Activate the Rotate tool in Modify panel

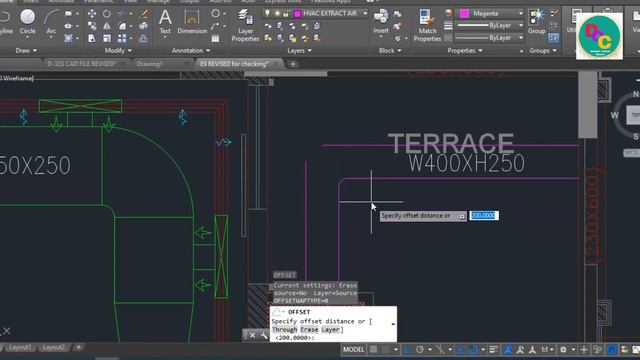coord(107,14)
